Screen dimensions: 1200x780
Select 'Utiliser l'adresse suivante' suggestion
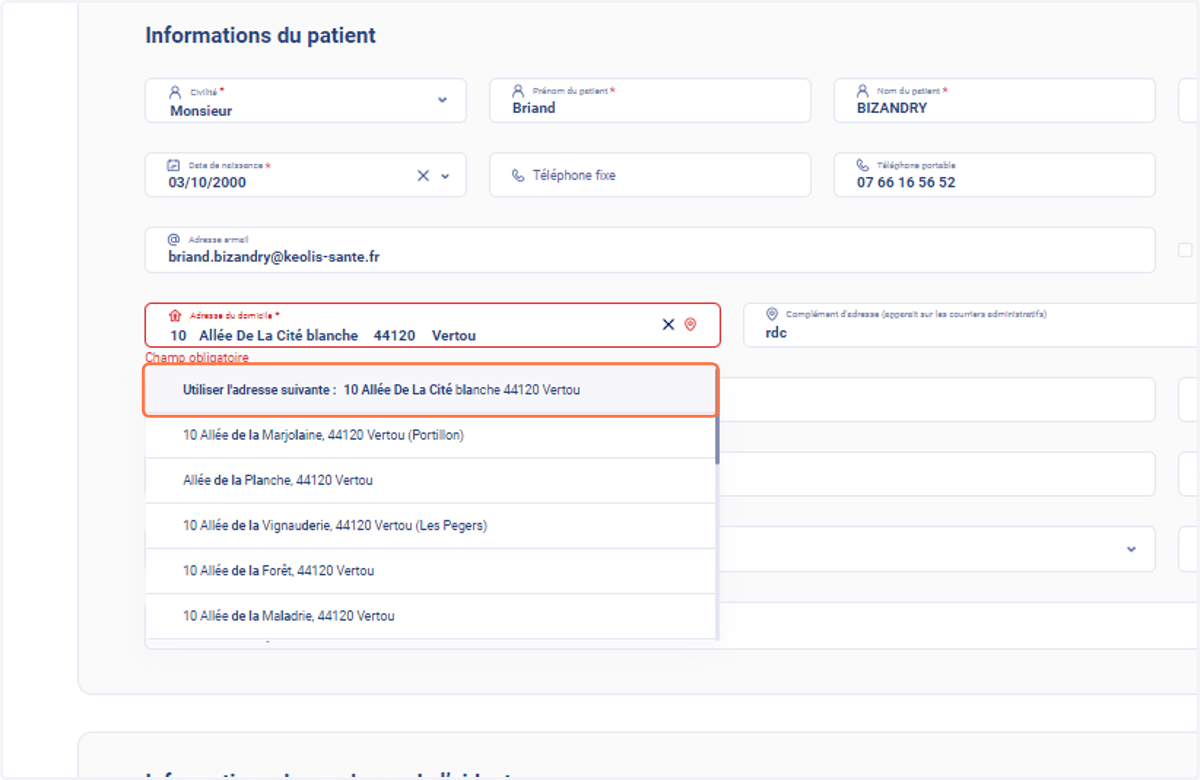coord(431,390)
